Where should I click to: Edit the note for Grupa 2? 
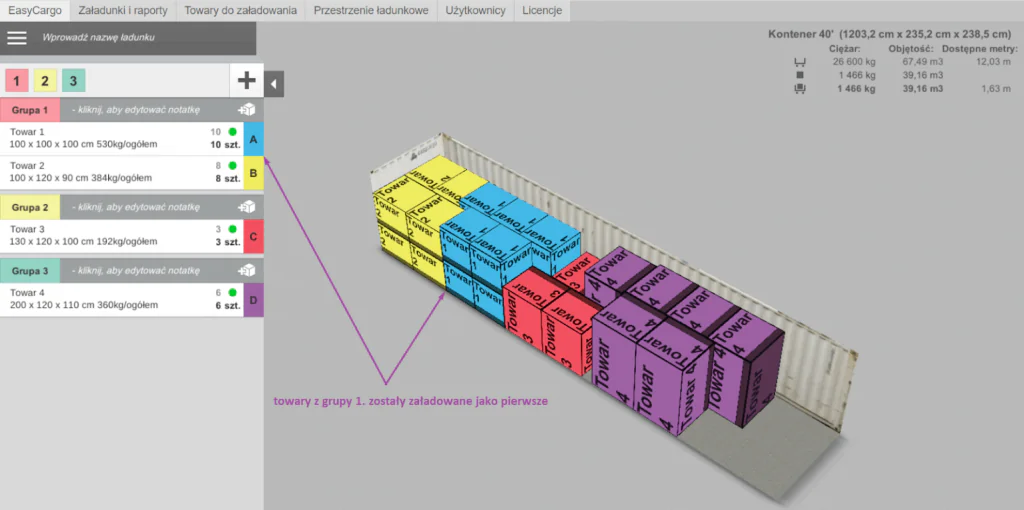(x=135, y=207)
